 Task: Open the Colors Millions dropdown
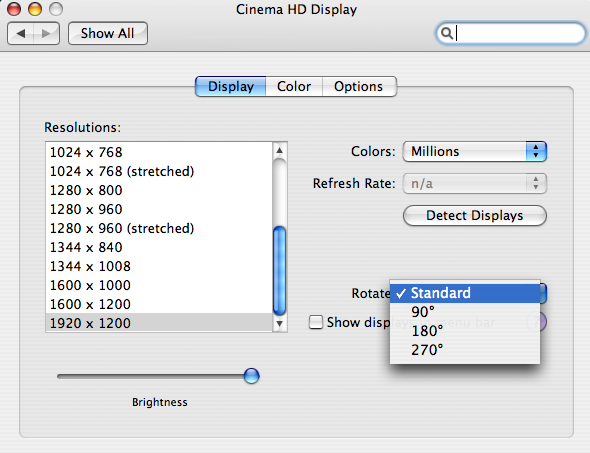click(474, 152)
